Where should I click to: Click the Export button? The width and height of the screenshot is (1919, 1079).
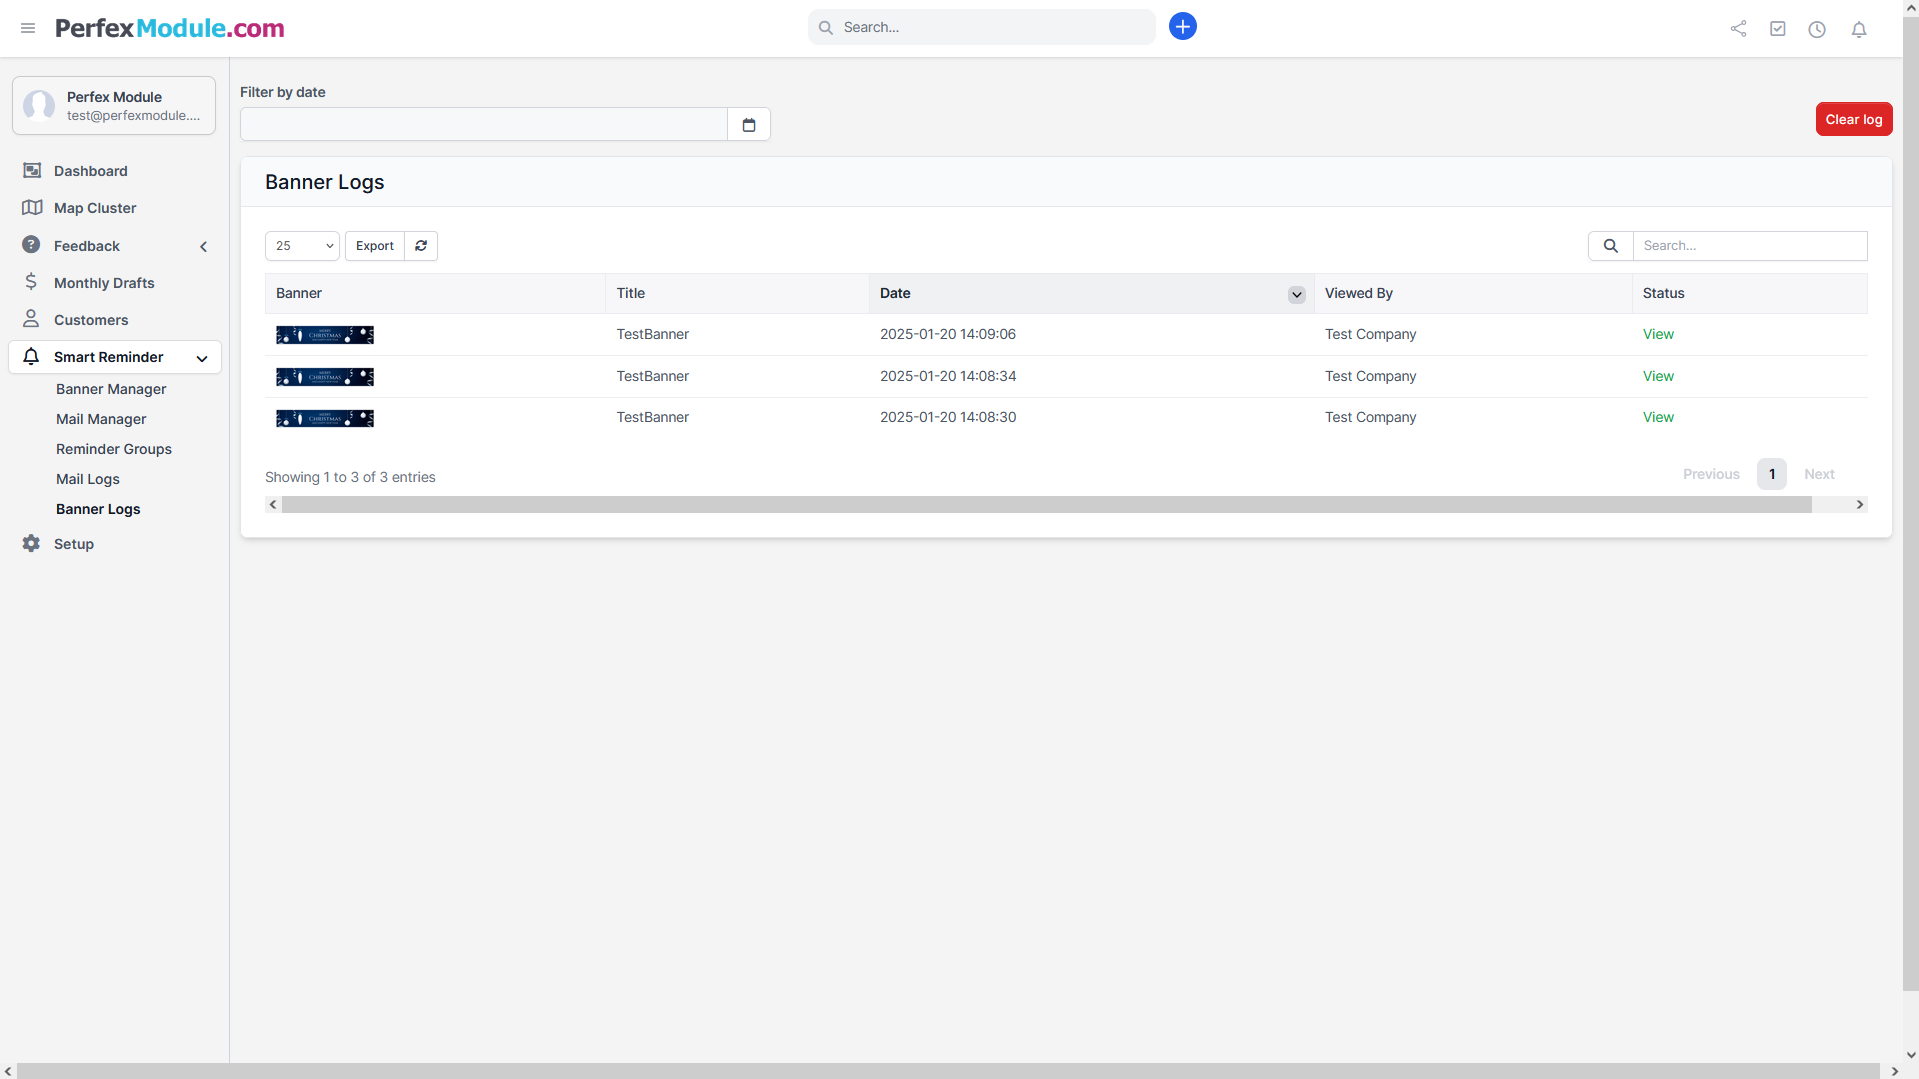coord(375,246)
